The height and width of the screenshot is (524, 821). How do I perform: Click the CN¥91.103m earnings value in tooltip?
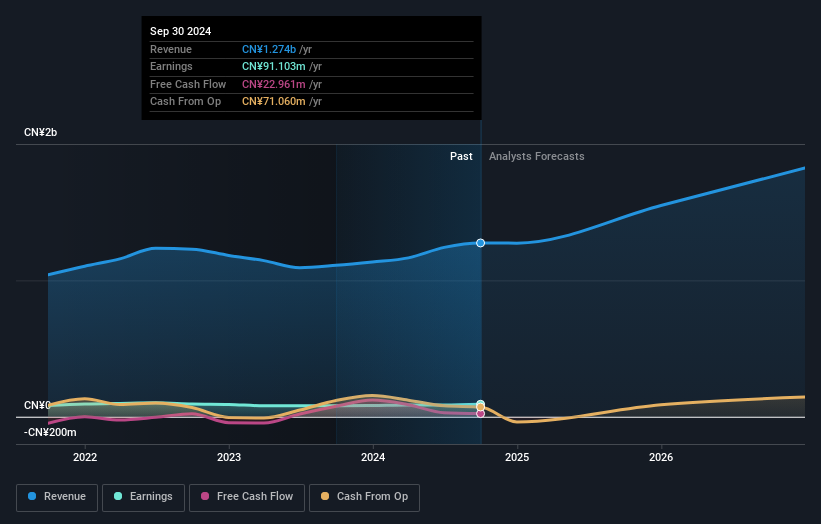tap(273, 66)
